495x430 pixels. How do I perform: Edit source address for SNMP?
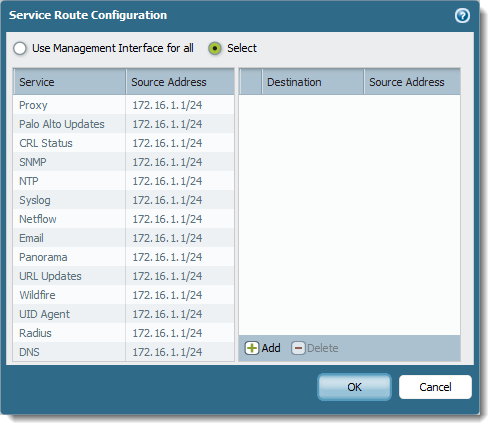(x=180, y=162)
